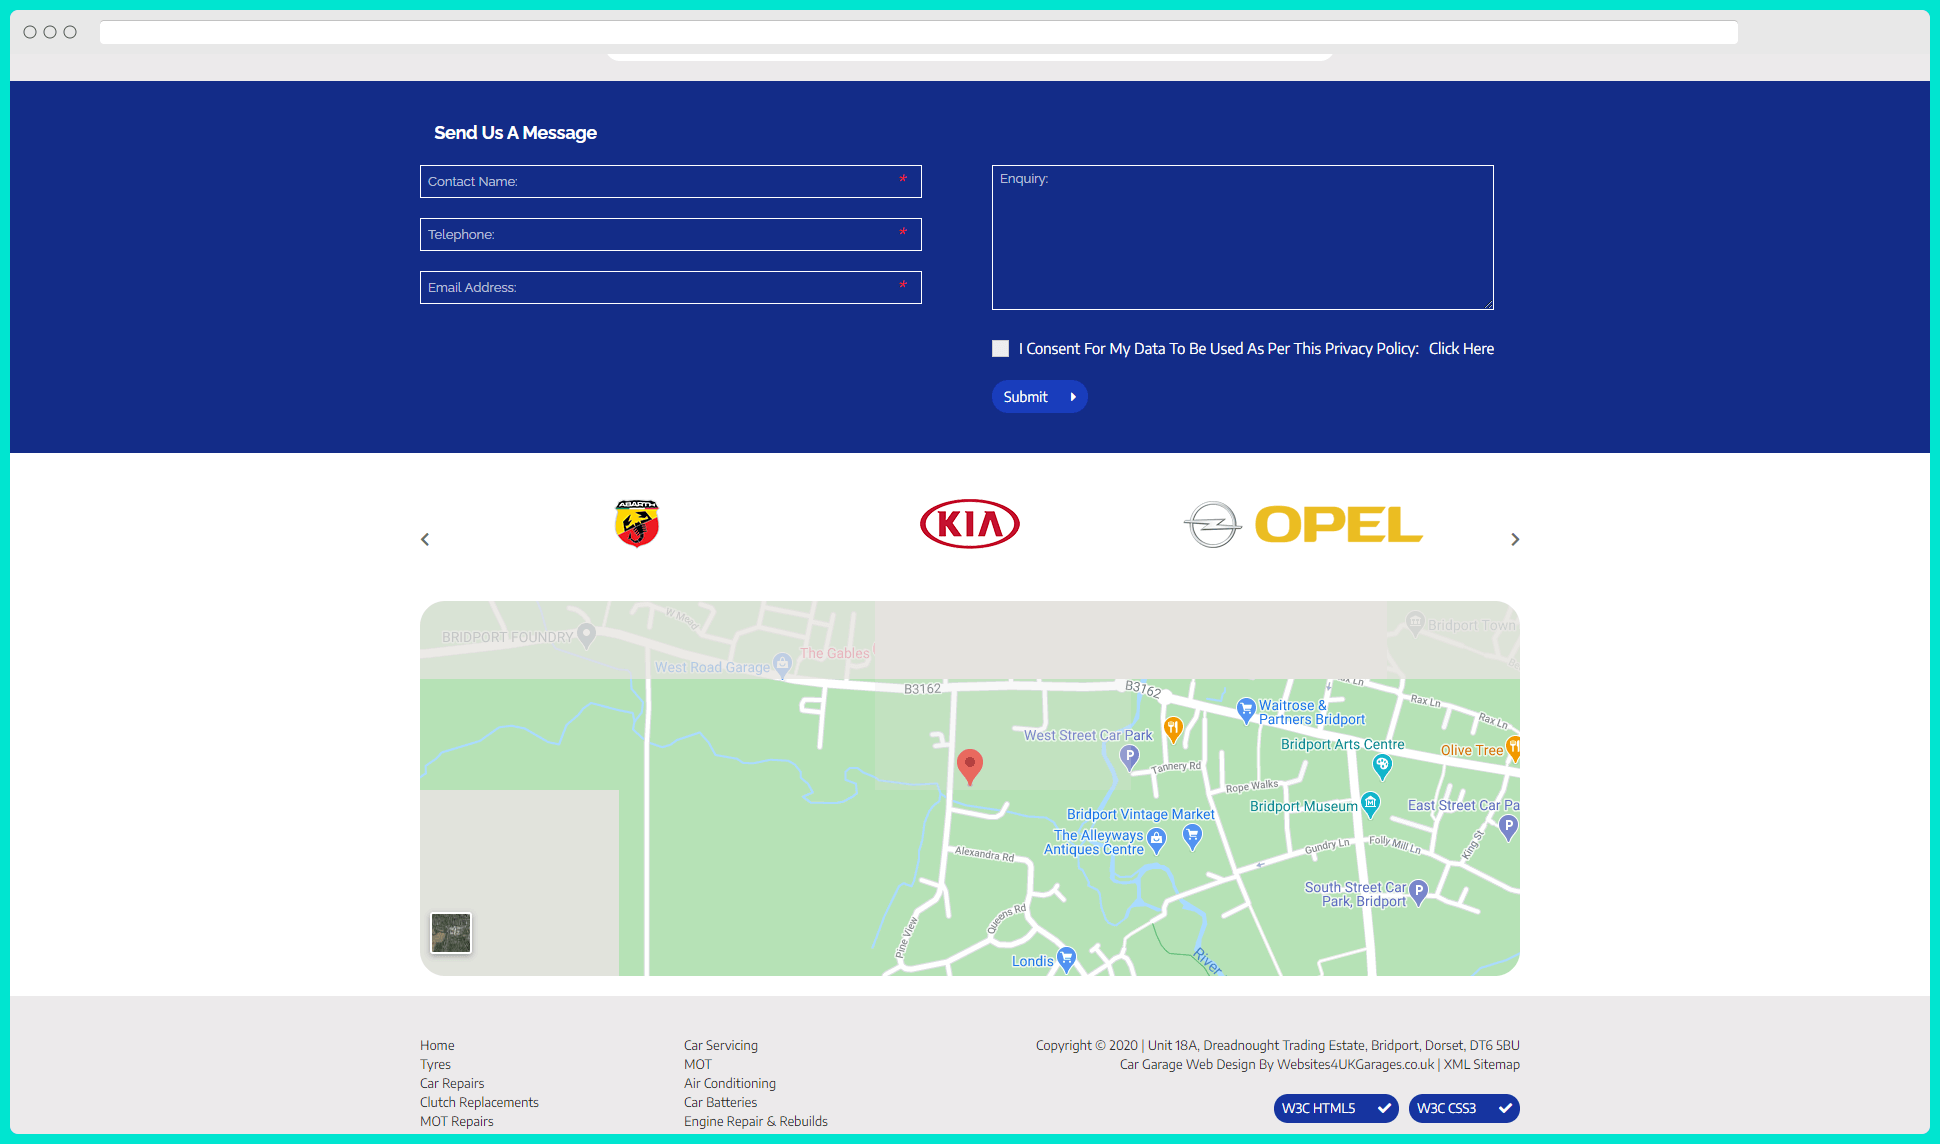Advance the brand carousel with right arrow
Screen dimensions: 1940x1144
[1515, 539]
